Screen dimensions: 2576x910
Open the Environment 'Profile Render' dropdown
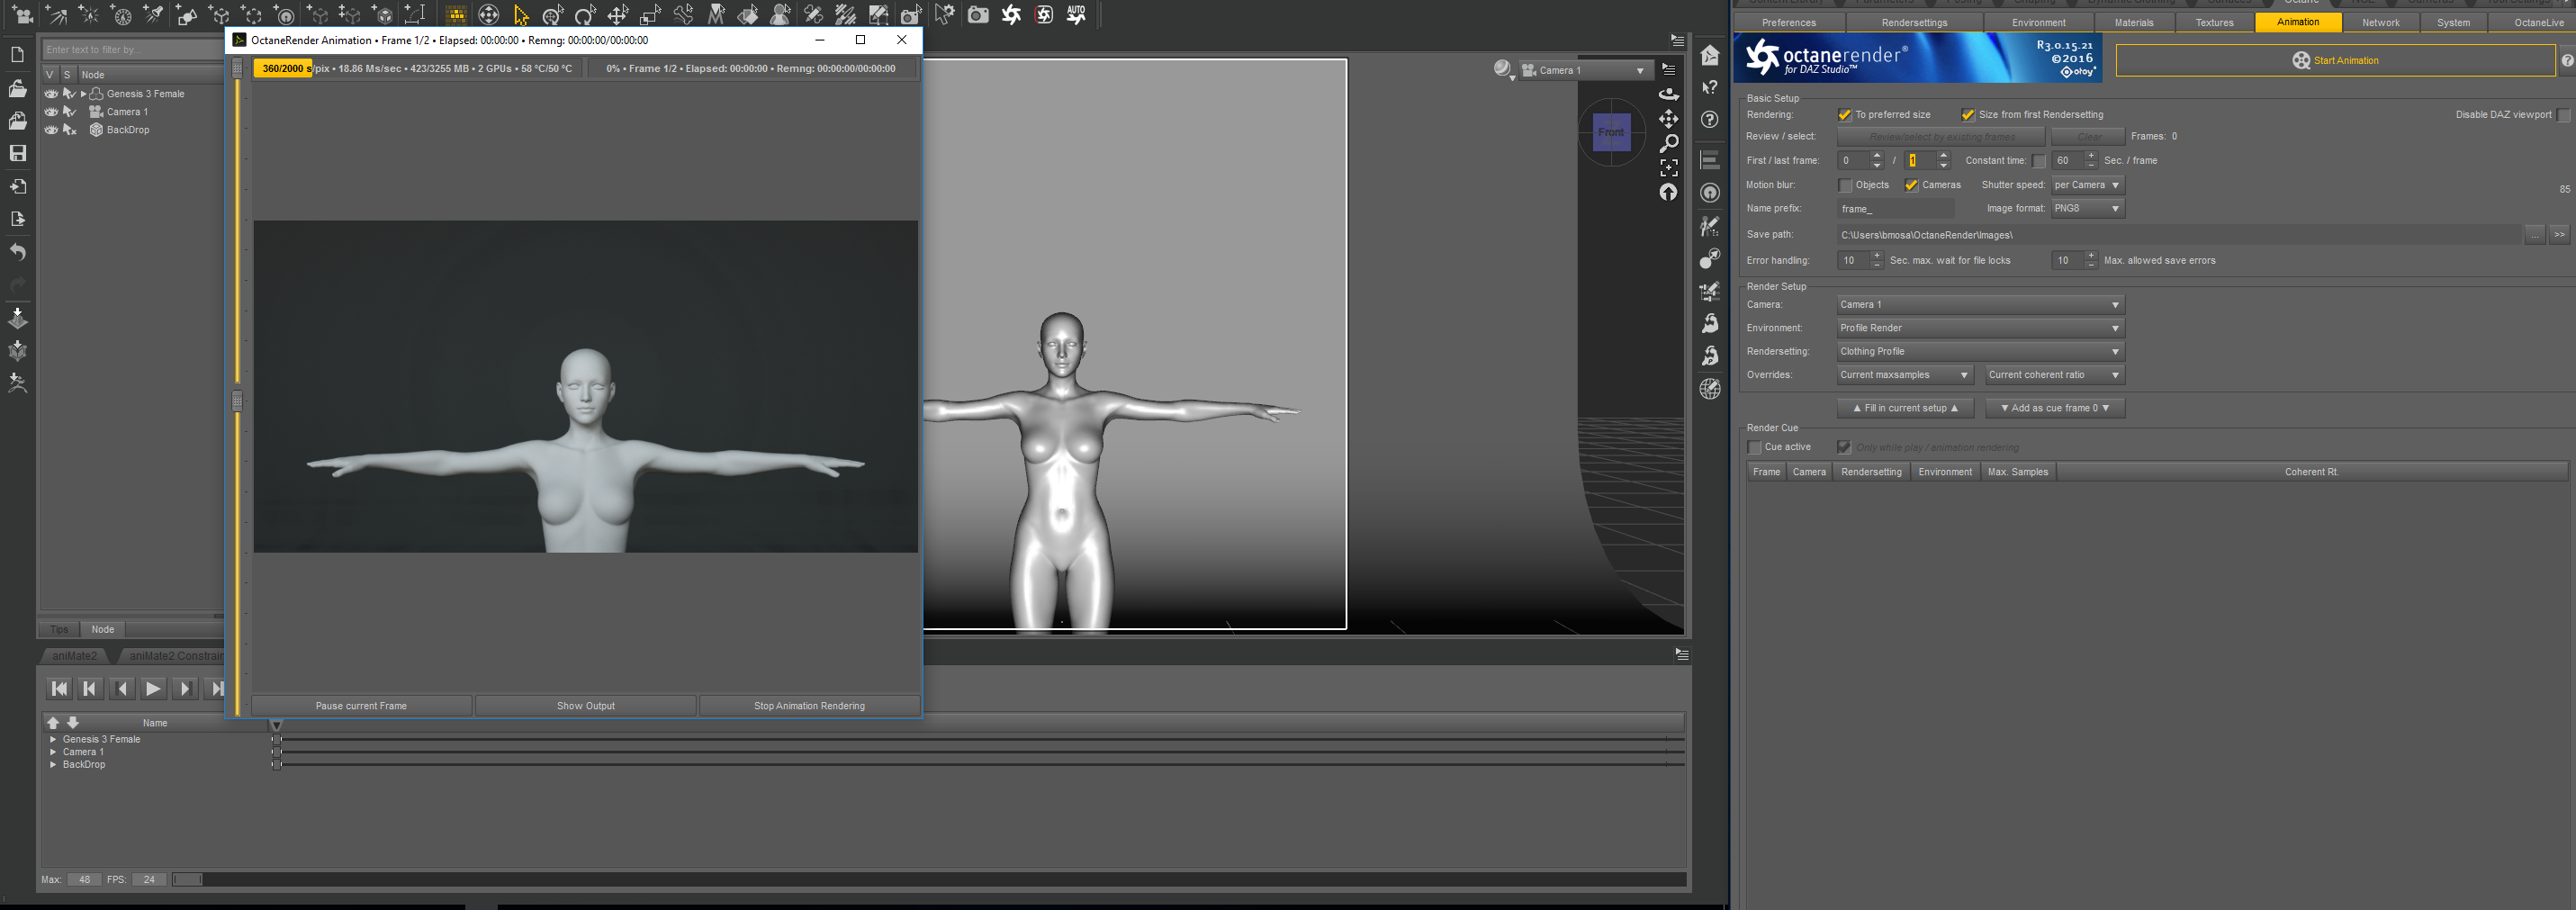point(1979,328)
